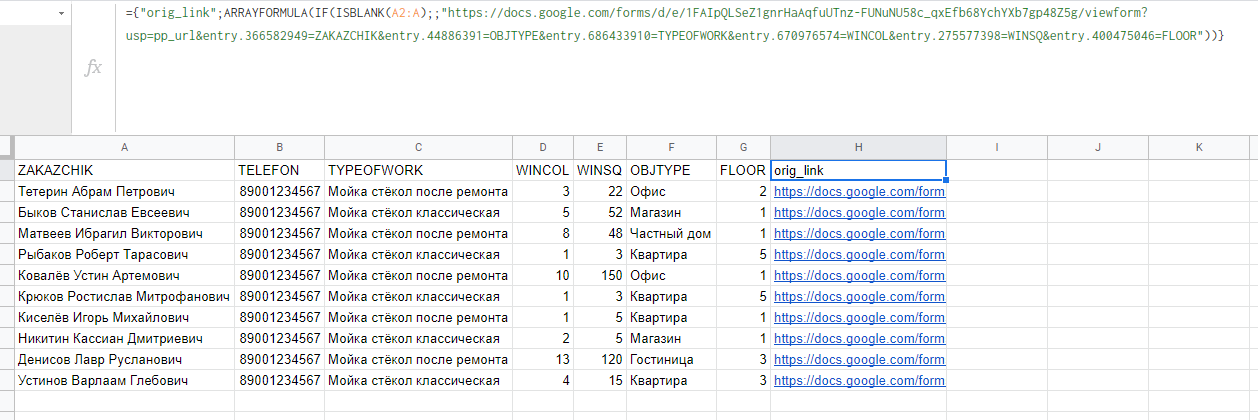This screenshot has height=420, width=1258.
Task: Click the fx function icon
Action: click(x=93, y=67)
